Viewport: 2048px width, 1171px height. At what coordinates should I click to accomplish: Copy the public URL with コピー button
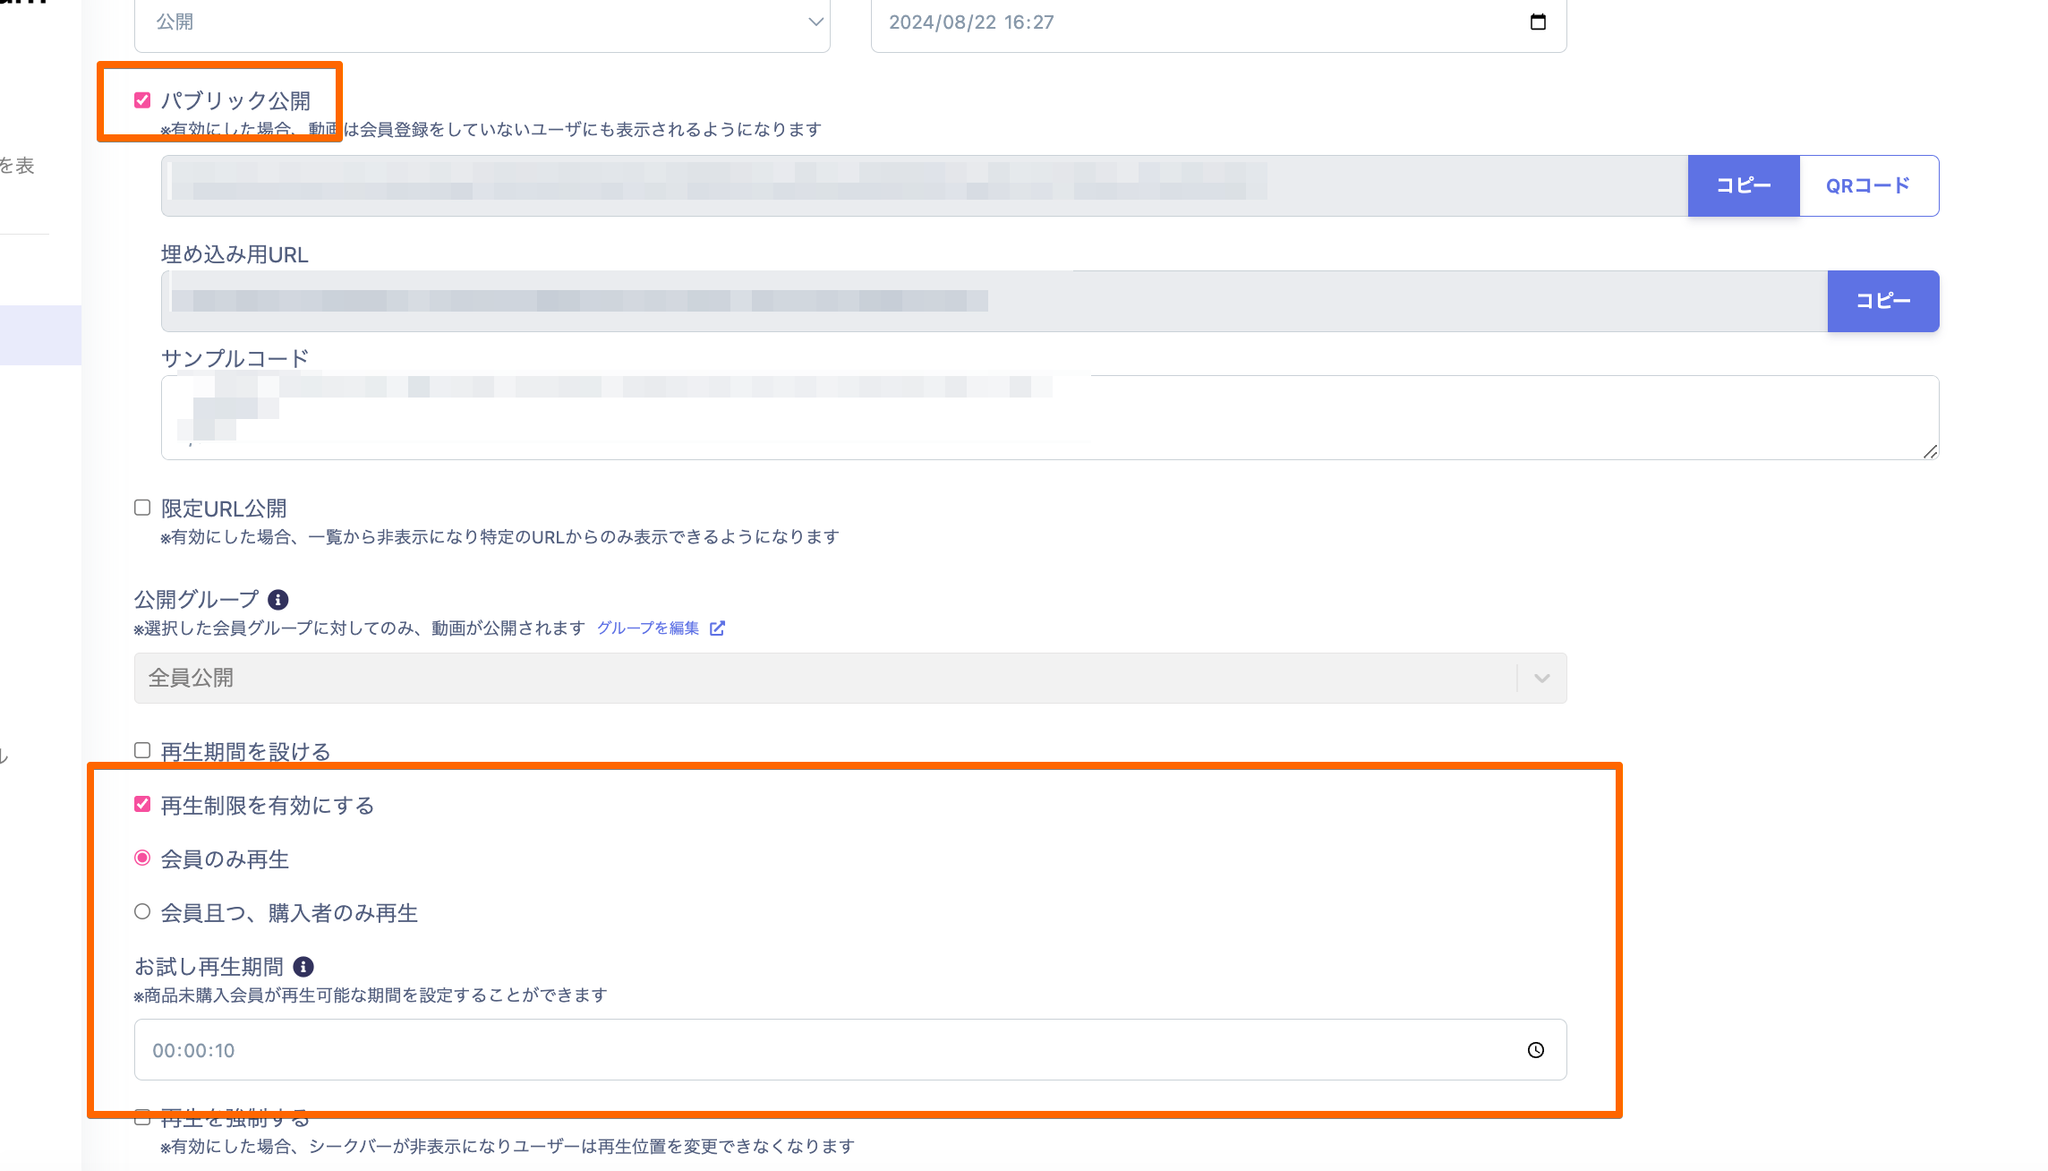click(1743, 186)
